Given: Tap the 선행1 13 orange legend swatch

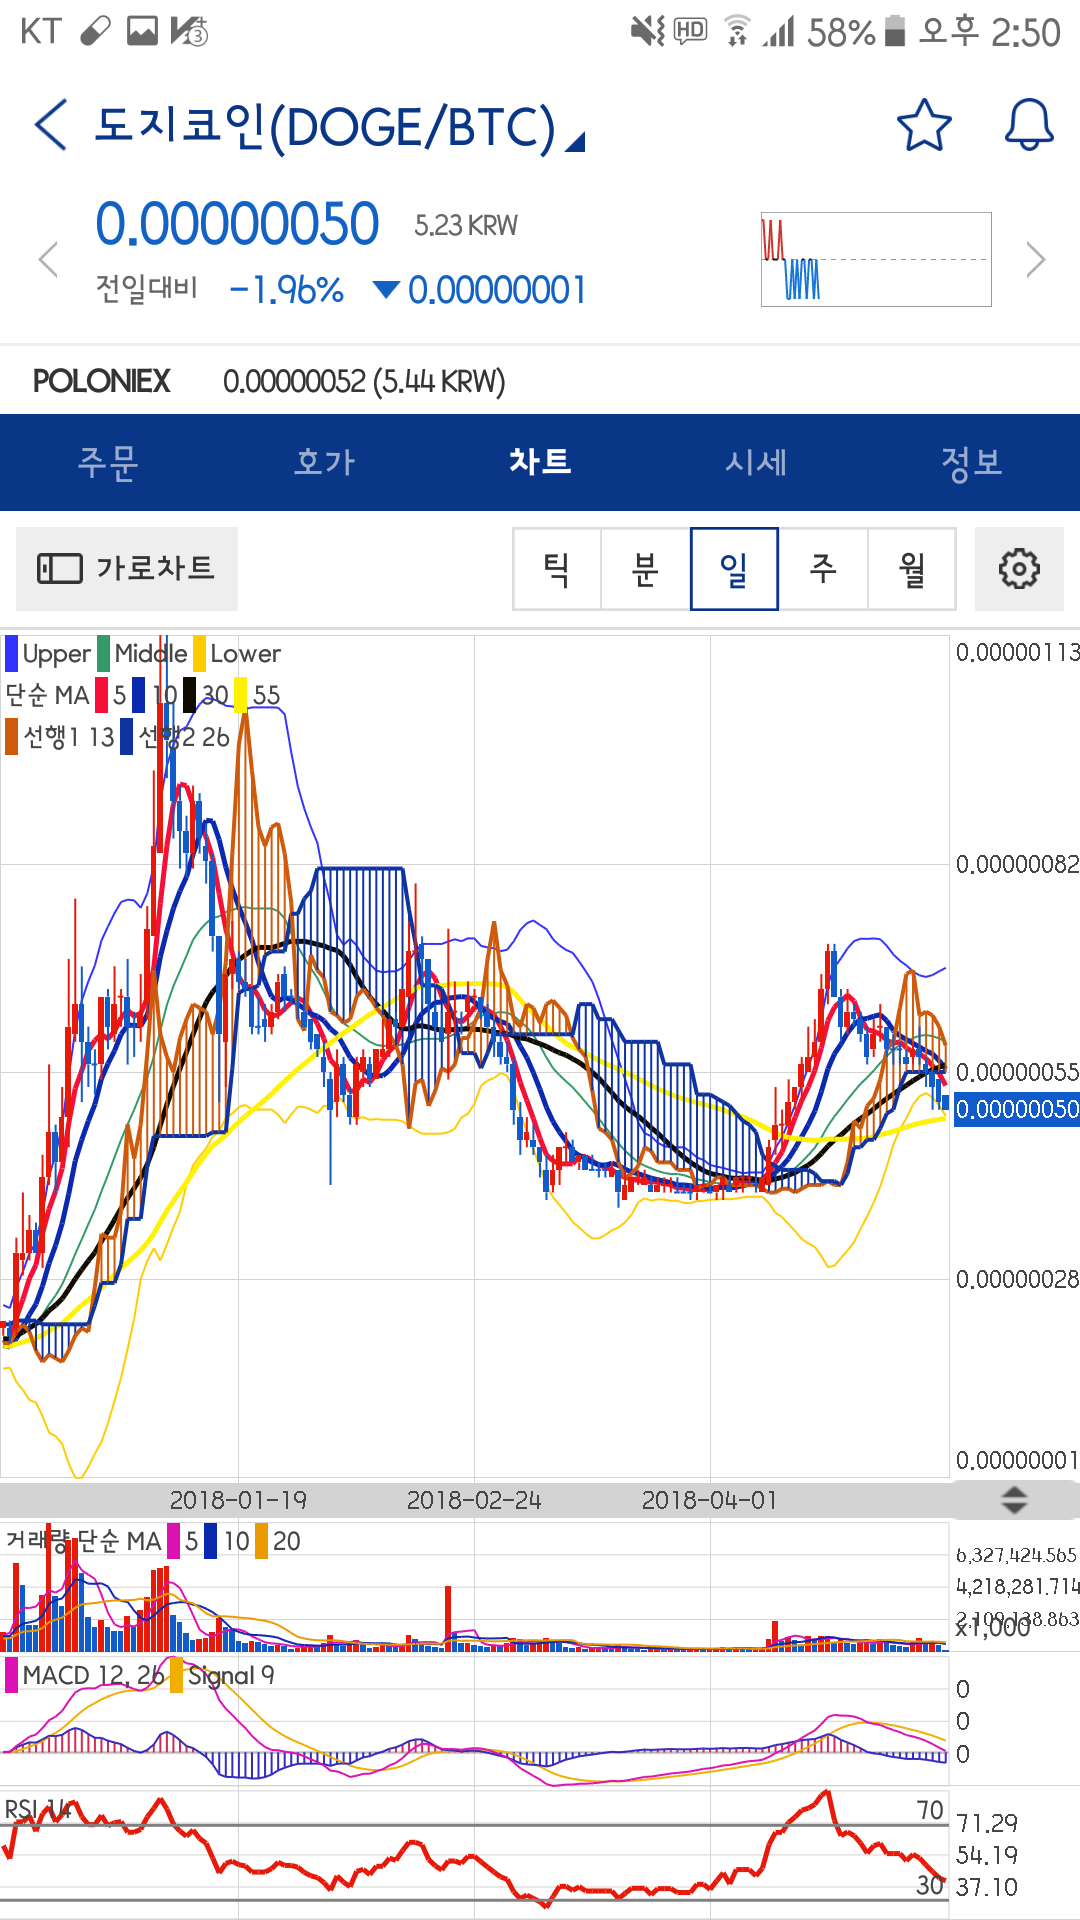Looking at the screenshot, I should pyautogui.click(x=11, y=737).
